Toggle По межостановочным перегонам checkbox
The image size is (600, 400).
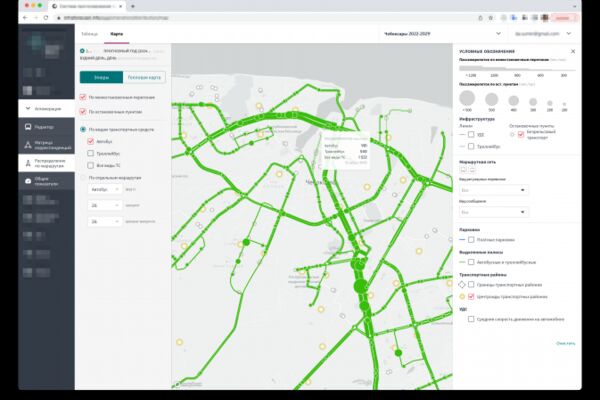pos(83,97)
